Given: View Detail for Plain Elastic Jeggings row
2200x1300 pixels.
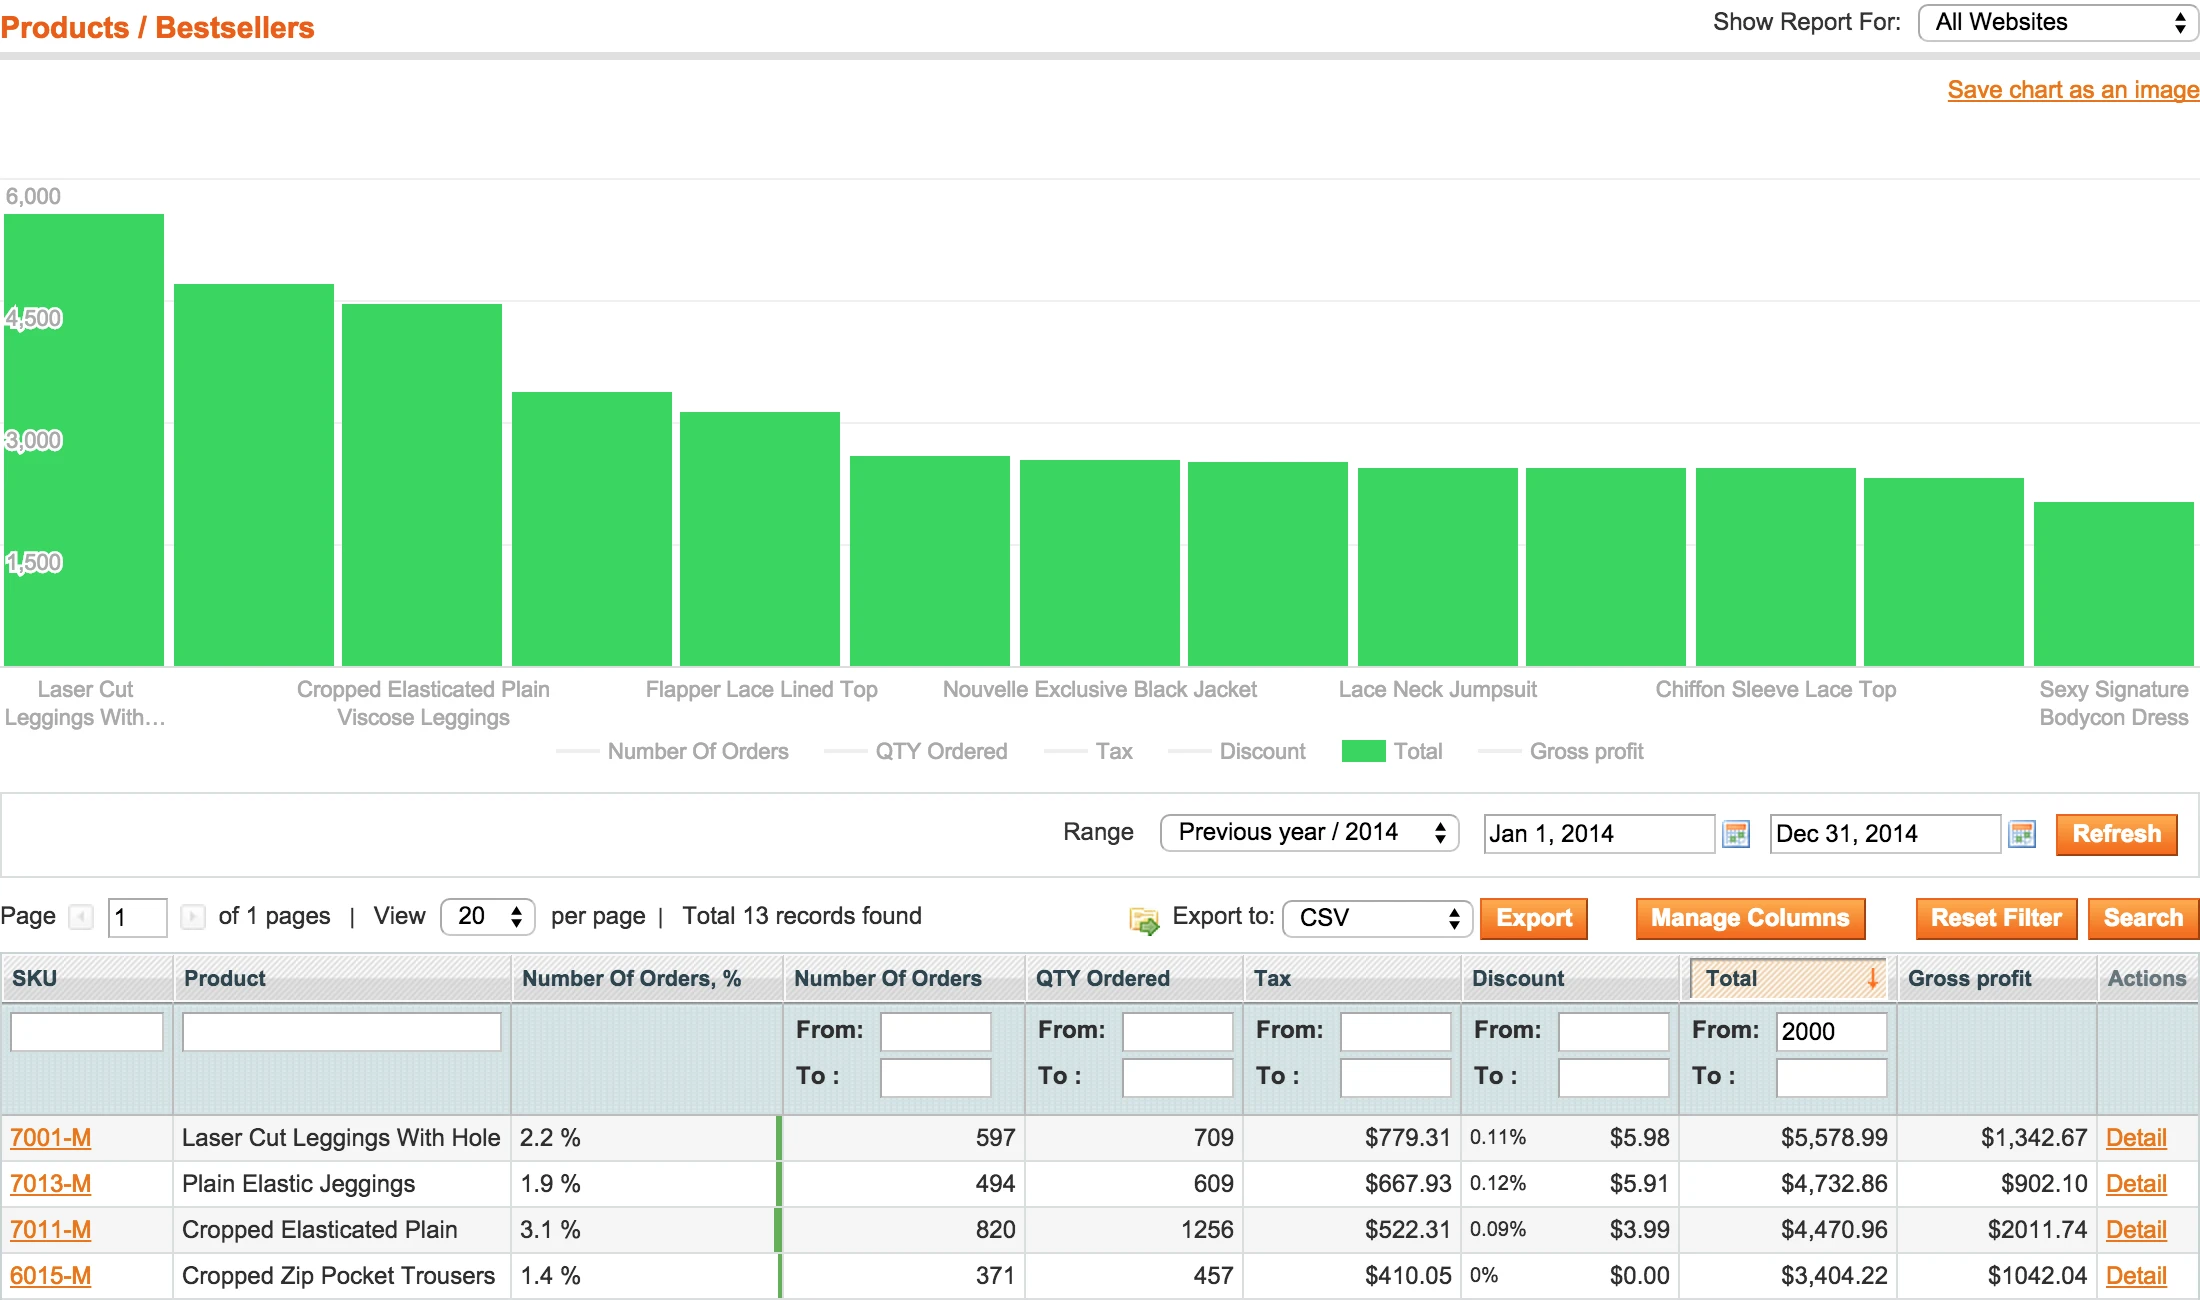Looking at the screenshot, I should (2137, 1184).
